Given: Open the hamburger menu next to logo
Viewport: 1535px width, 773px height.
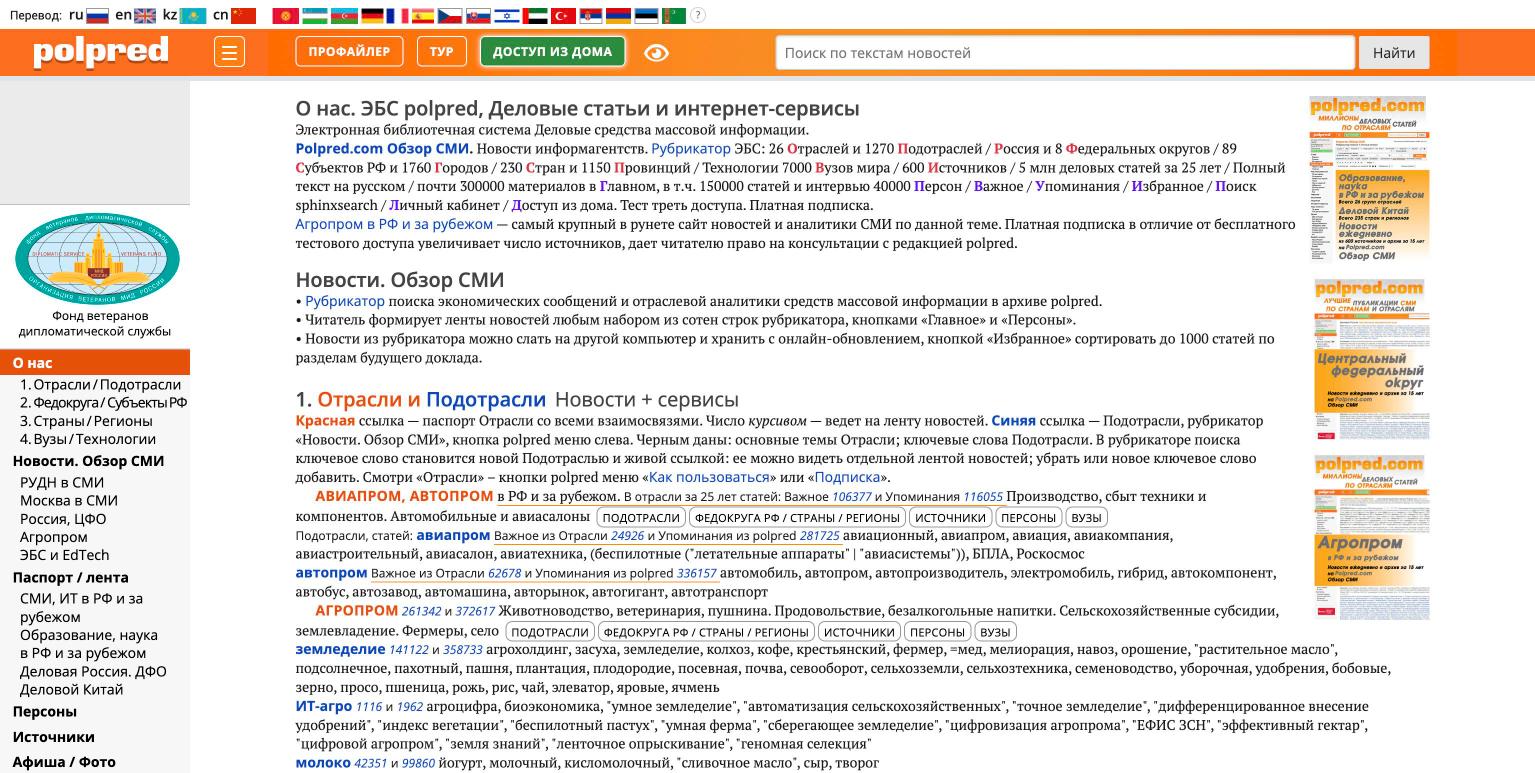Looking at the screenshot, I should coord(229,52).
